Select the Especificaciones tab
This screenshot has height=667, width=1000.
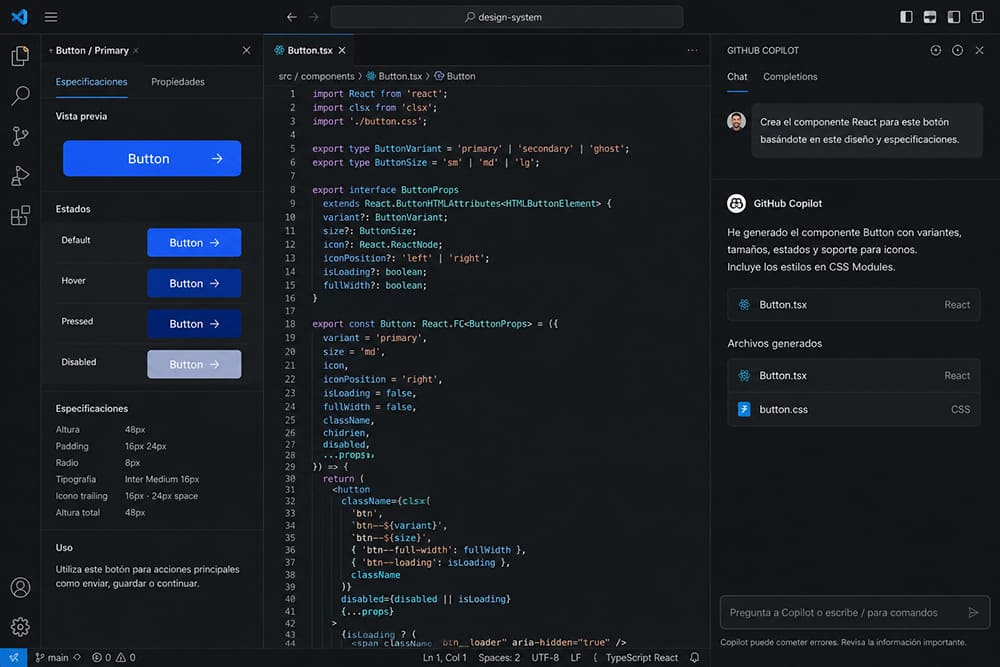tap(91, 82)
